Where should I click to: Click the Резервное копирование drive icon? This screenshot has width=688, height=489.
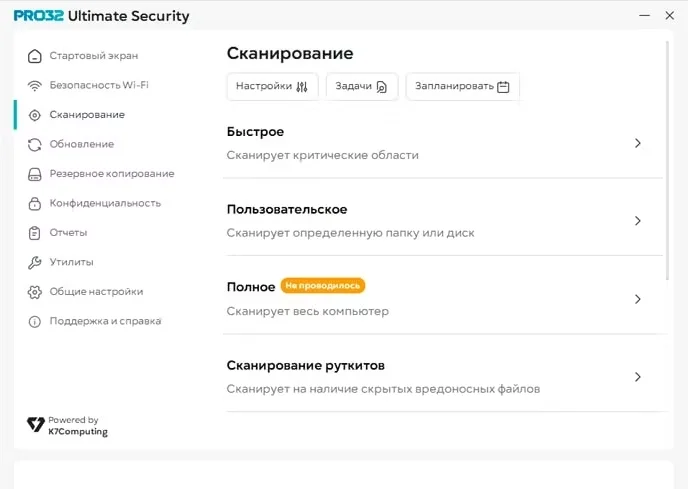click(x=35, y=174)
